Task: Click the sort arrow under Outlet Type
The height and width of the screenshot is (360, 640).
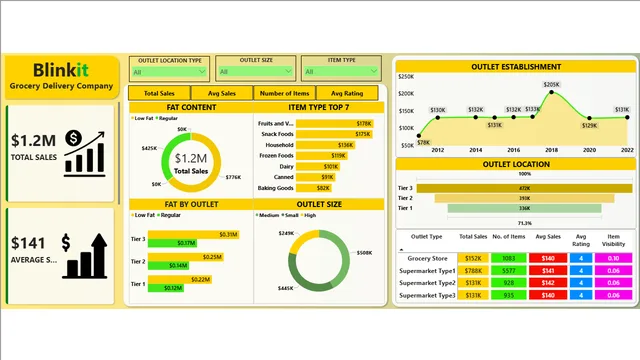Action: pyautogui.click(x=401, y=249)
